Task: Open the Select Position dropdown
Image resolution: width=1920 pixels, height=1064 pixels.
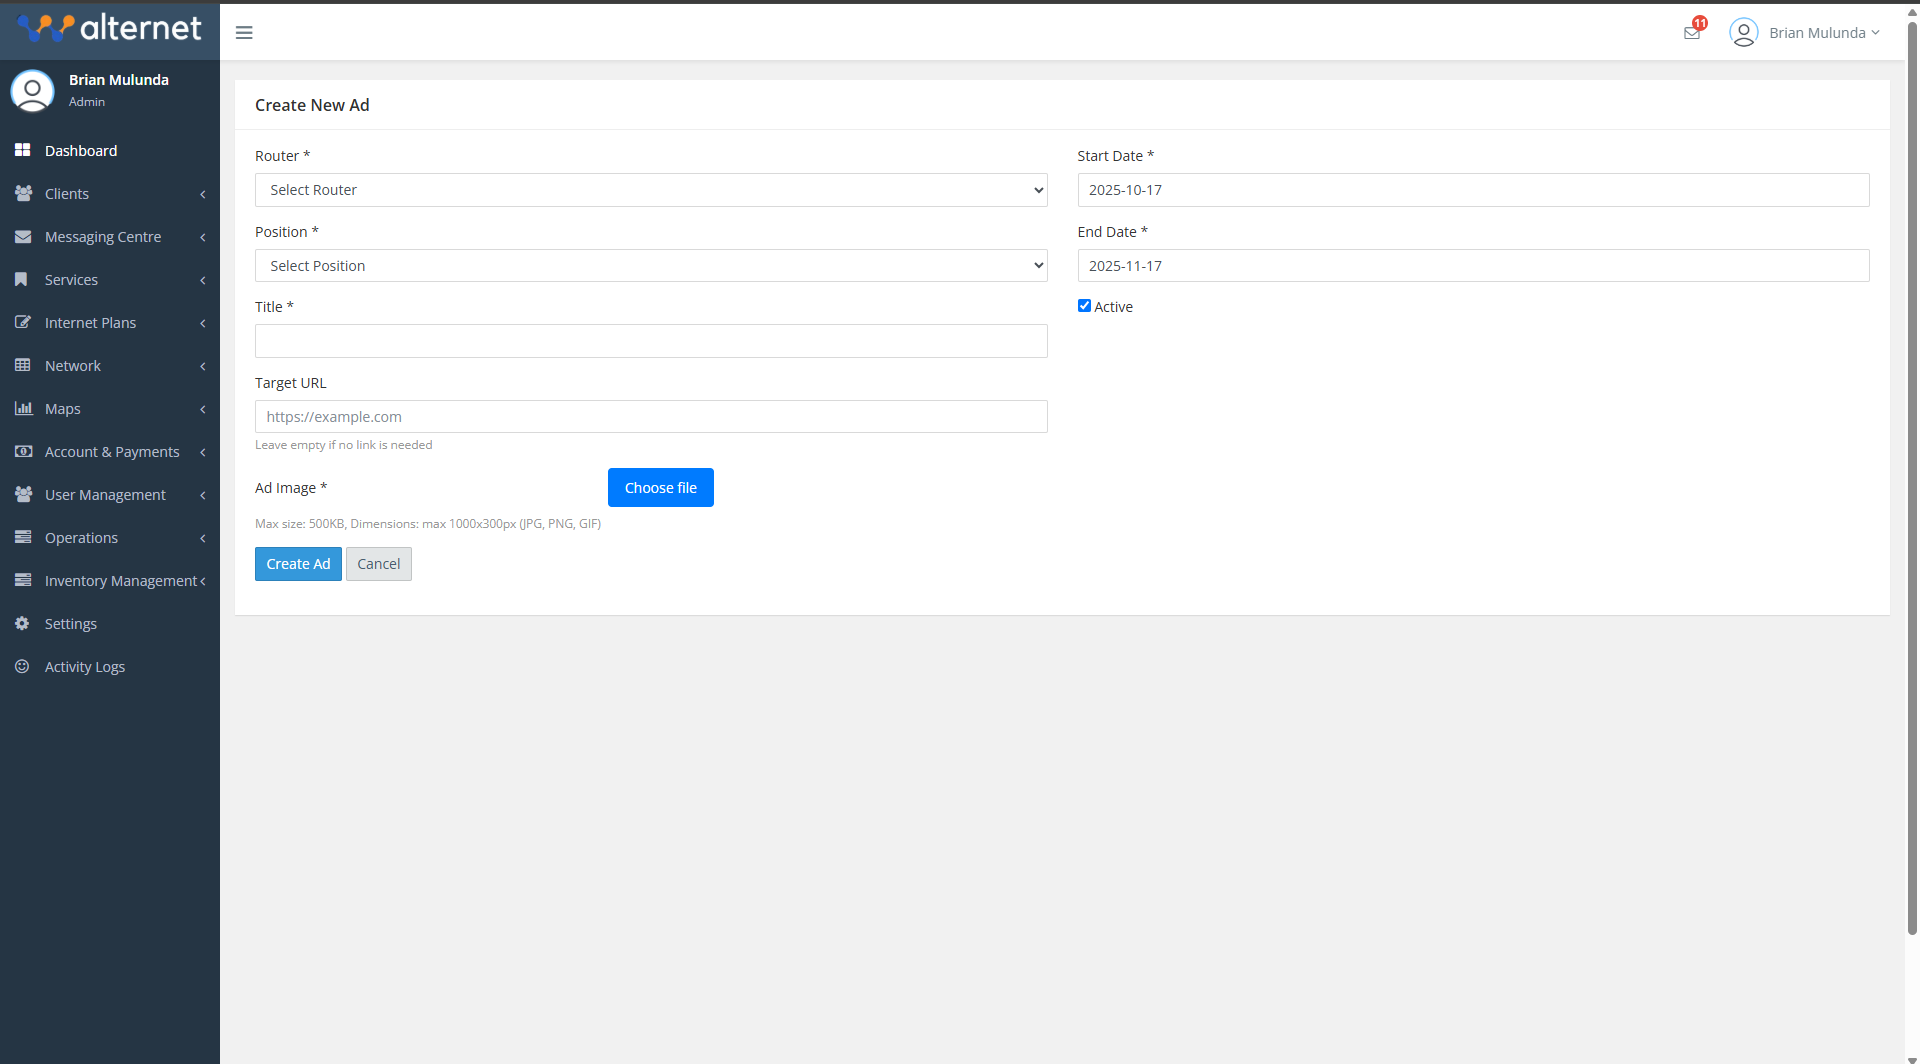Action: point(651,265)
